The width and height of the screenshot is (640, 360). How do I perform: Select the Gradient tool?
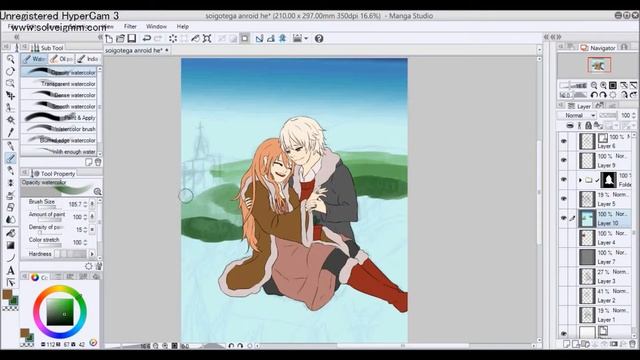(10, 245)
